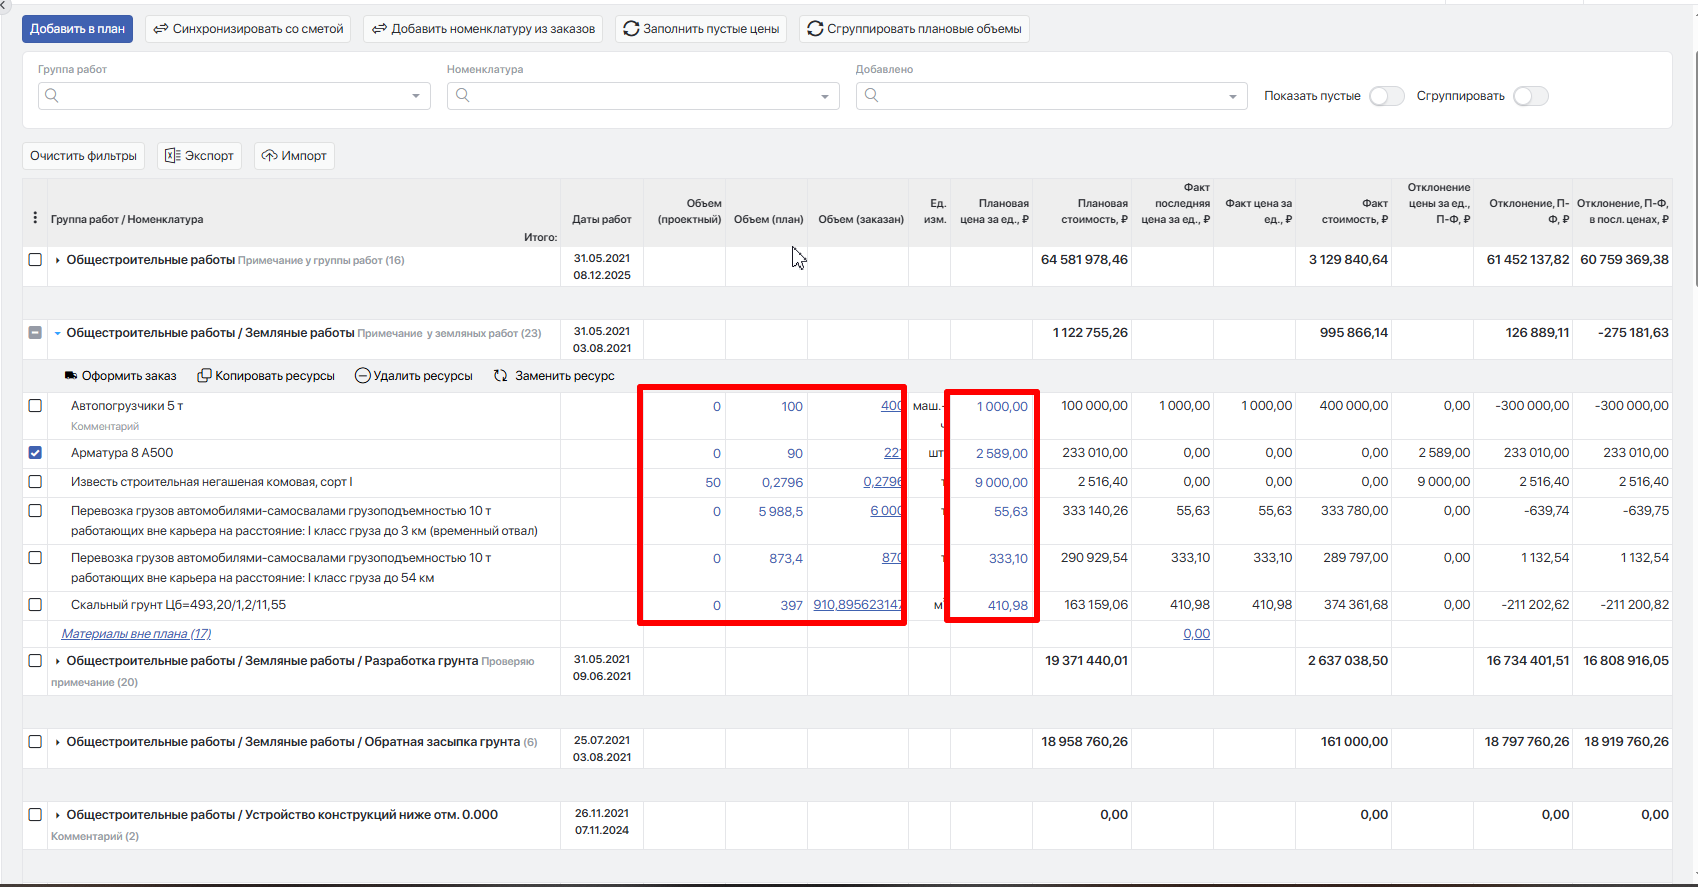This screenshot has width=1698, height=887.
Task: Click Place order (Оформить заказ) truck icon
Action: pyautogui.click(x=71, y=376)
